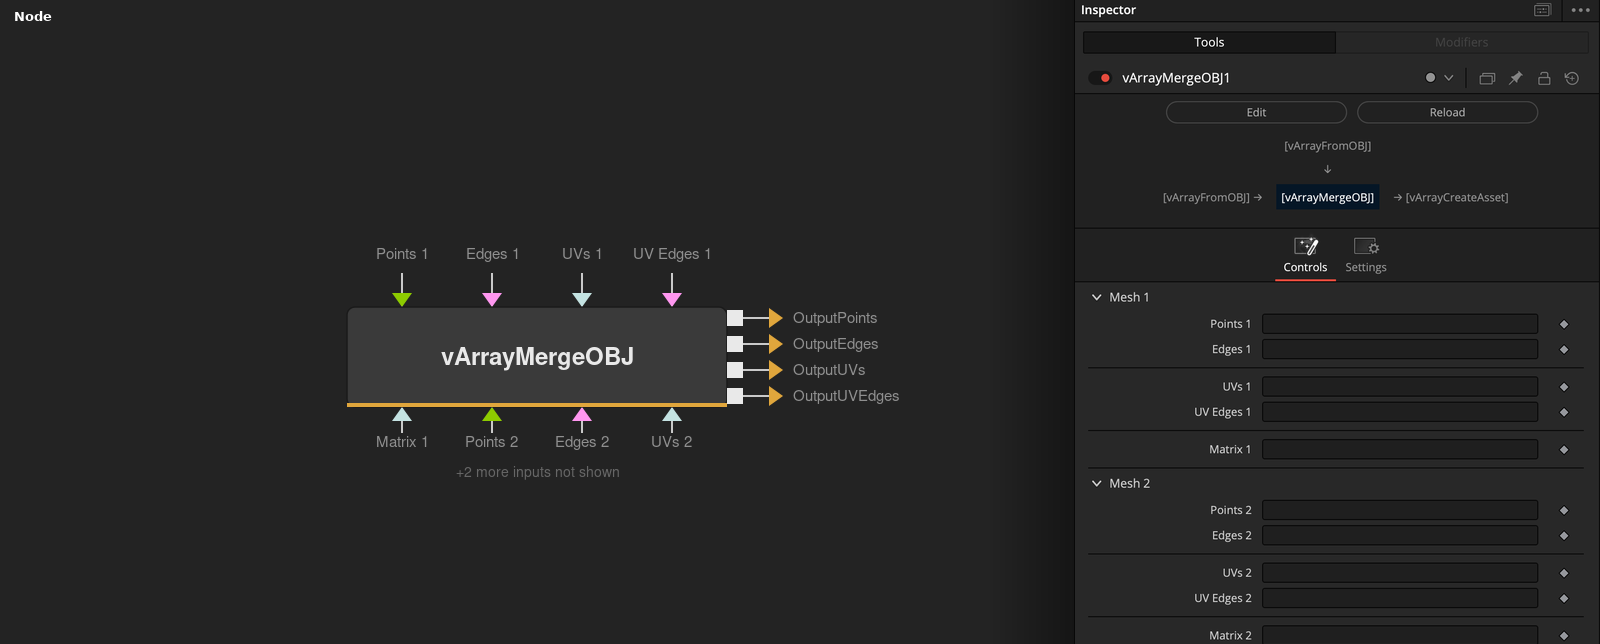Click '+2 more inputs not shown' text
The image size is (1600, 644).
pyautogui.click(x=538, y=472)
